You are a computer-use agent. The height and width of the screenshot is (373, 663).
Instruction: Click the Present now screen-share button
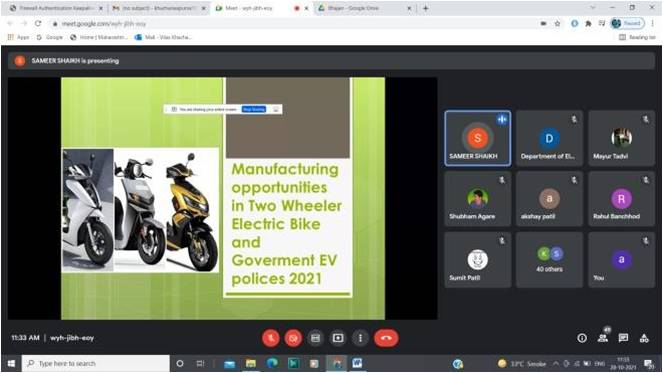pos(338,338)
